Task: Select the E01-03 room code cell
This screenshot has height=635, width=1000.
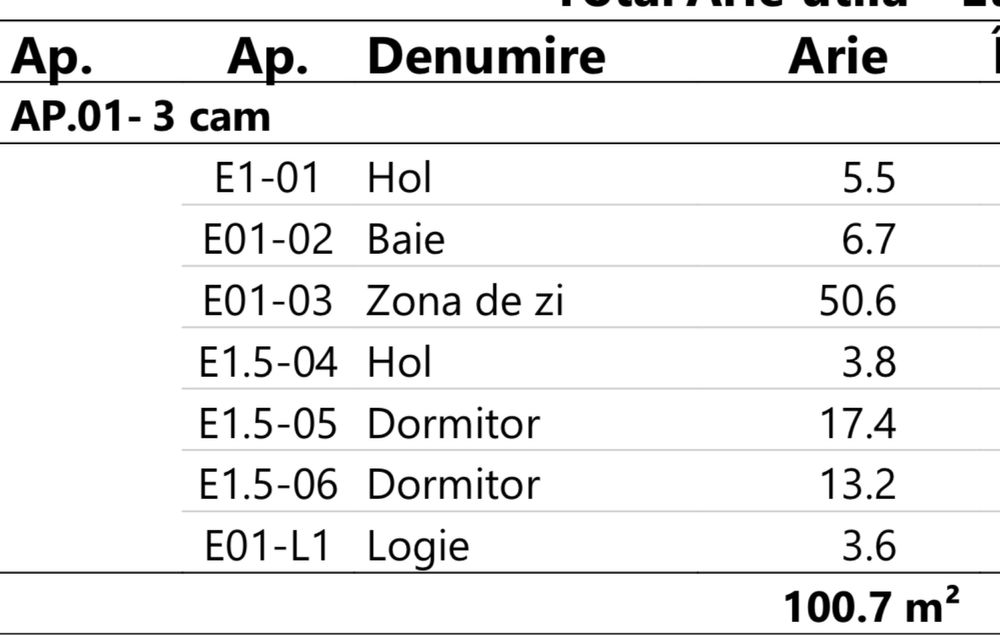Action: pyautogui.click(x=267, y=300)
